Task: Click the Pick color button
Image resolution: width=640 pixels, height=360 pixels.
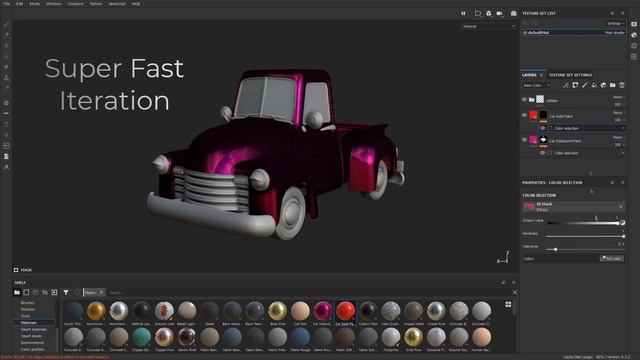Action: click(x=611, y=259)
